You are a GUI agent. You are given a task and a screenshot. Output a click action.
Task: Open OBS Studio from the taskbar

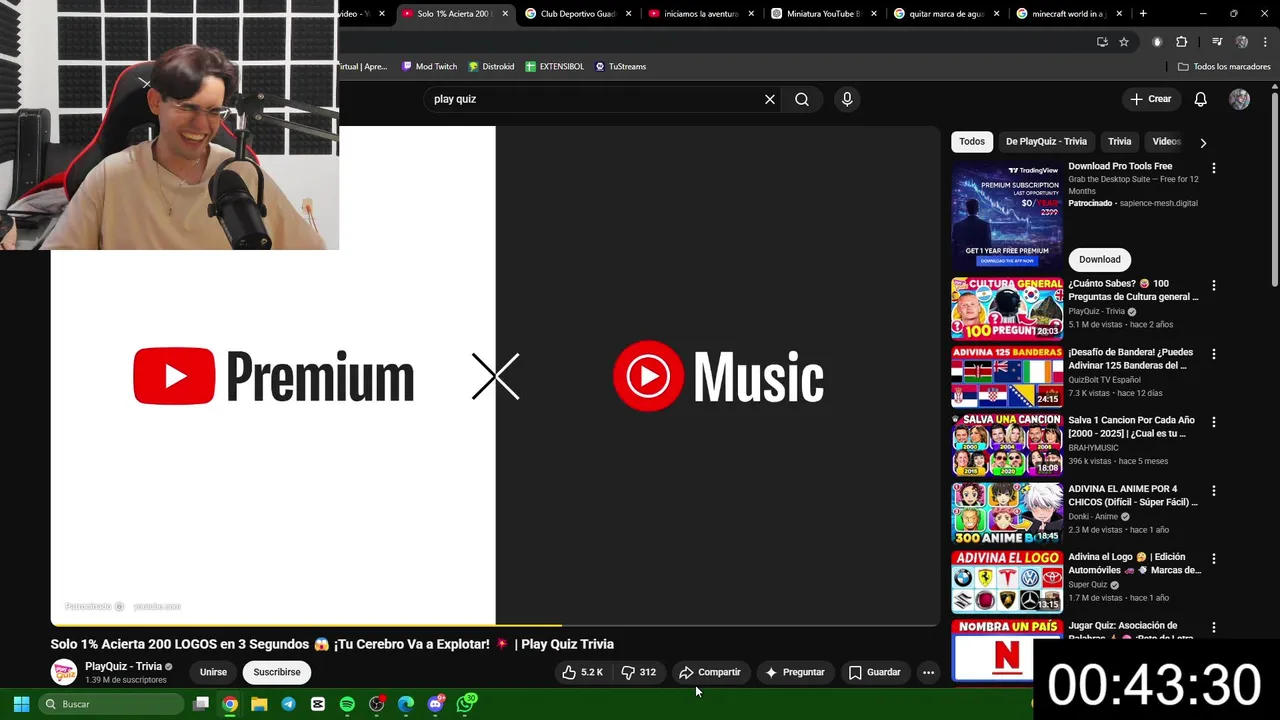pyautogui.click(x=376, y=704)
